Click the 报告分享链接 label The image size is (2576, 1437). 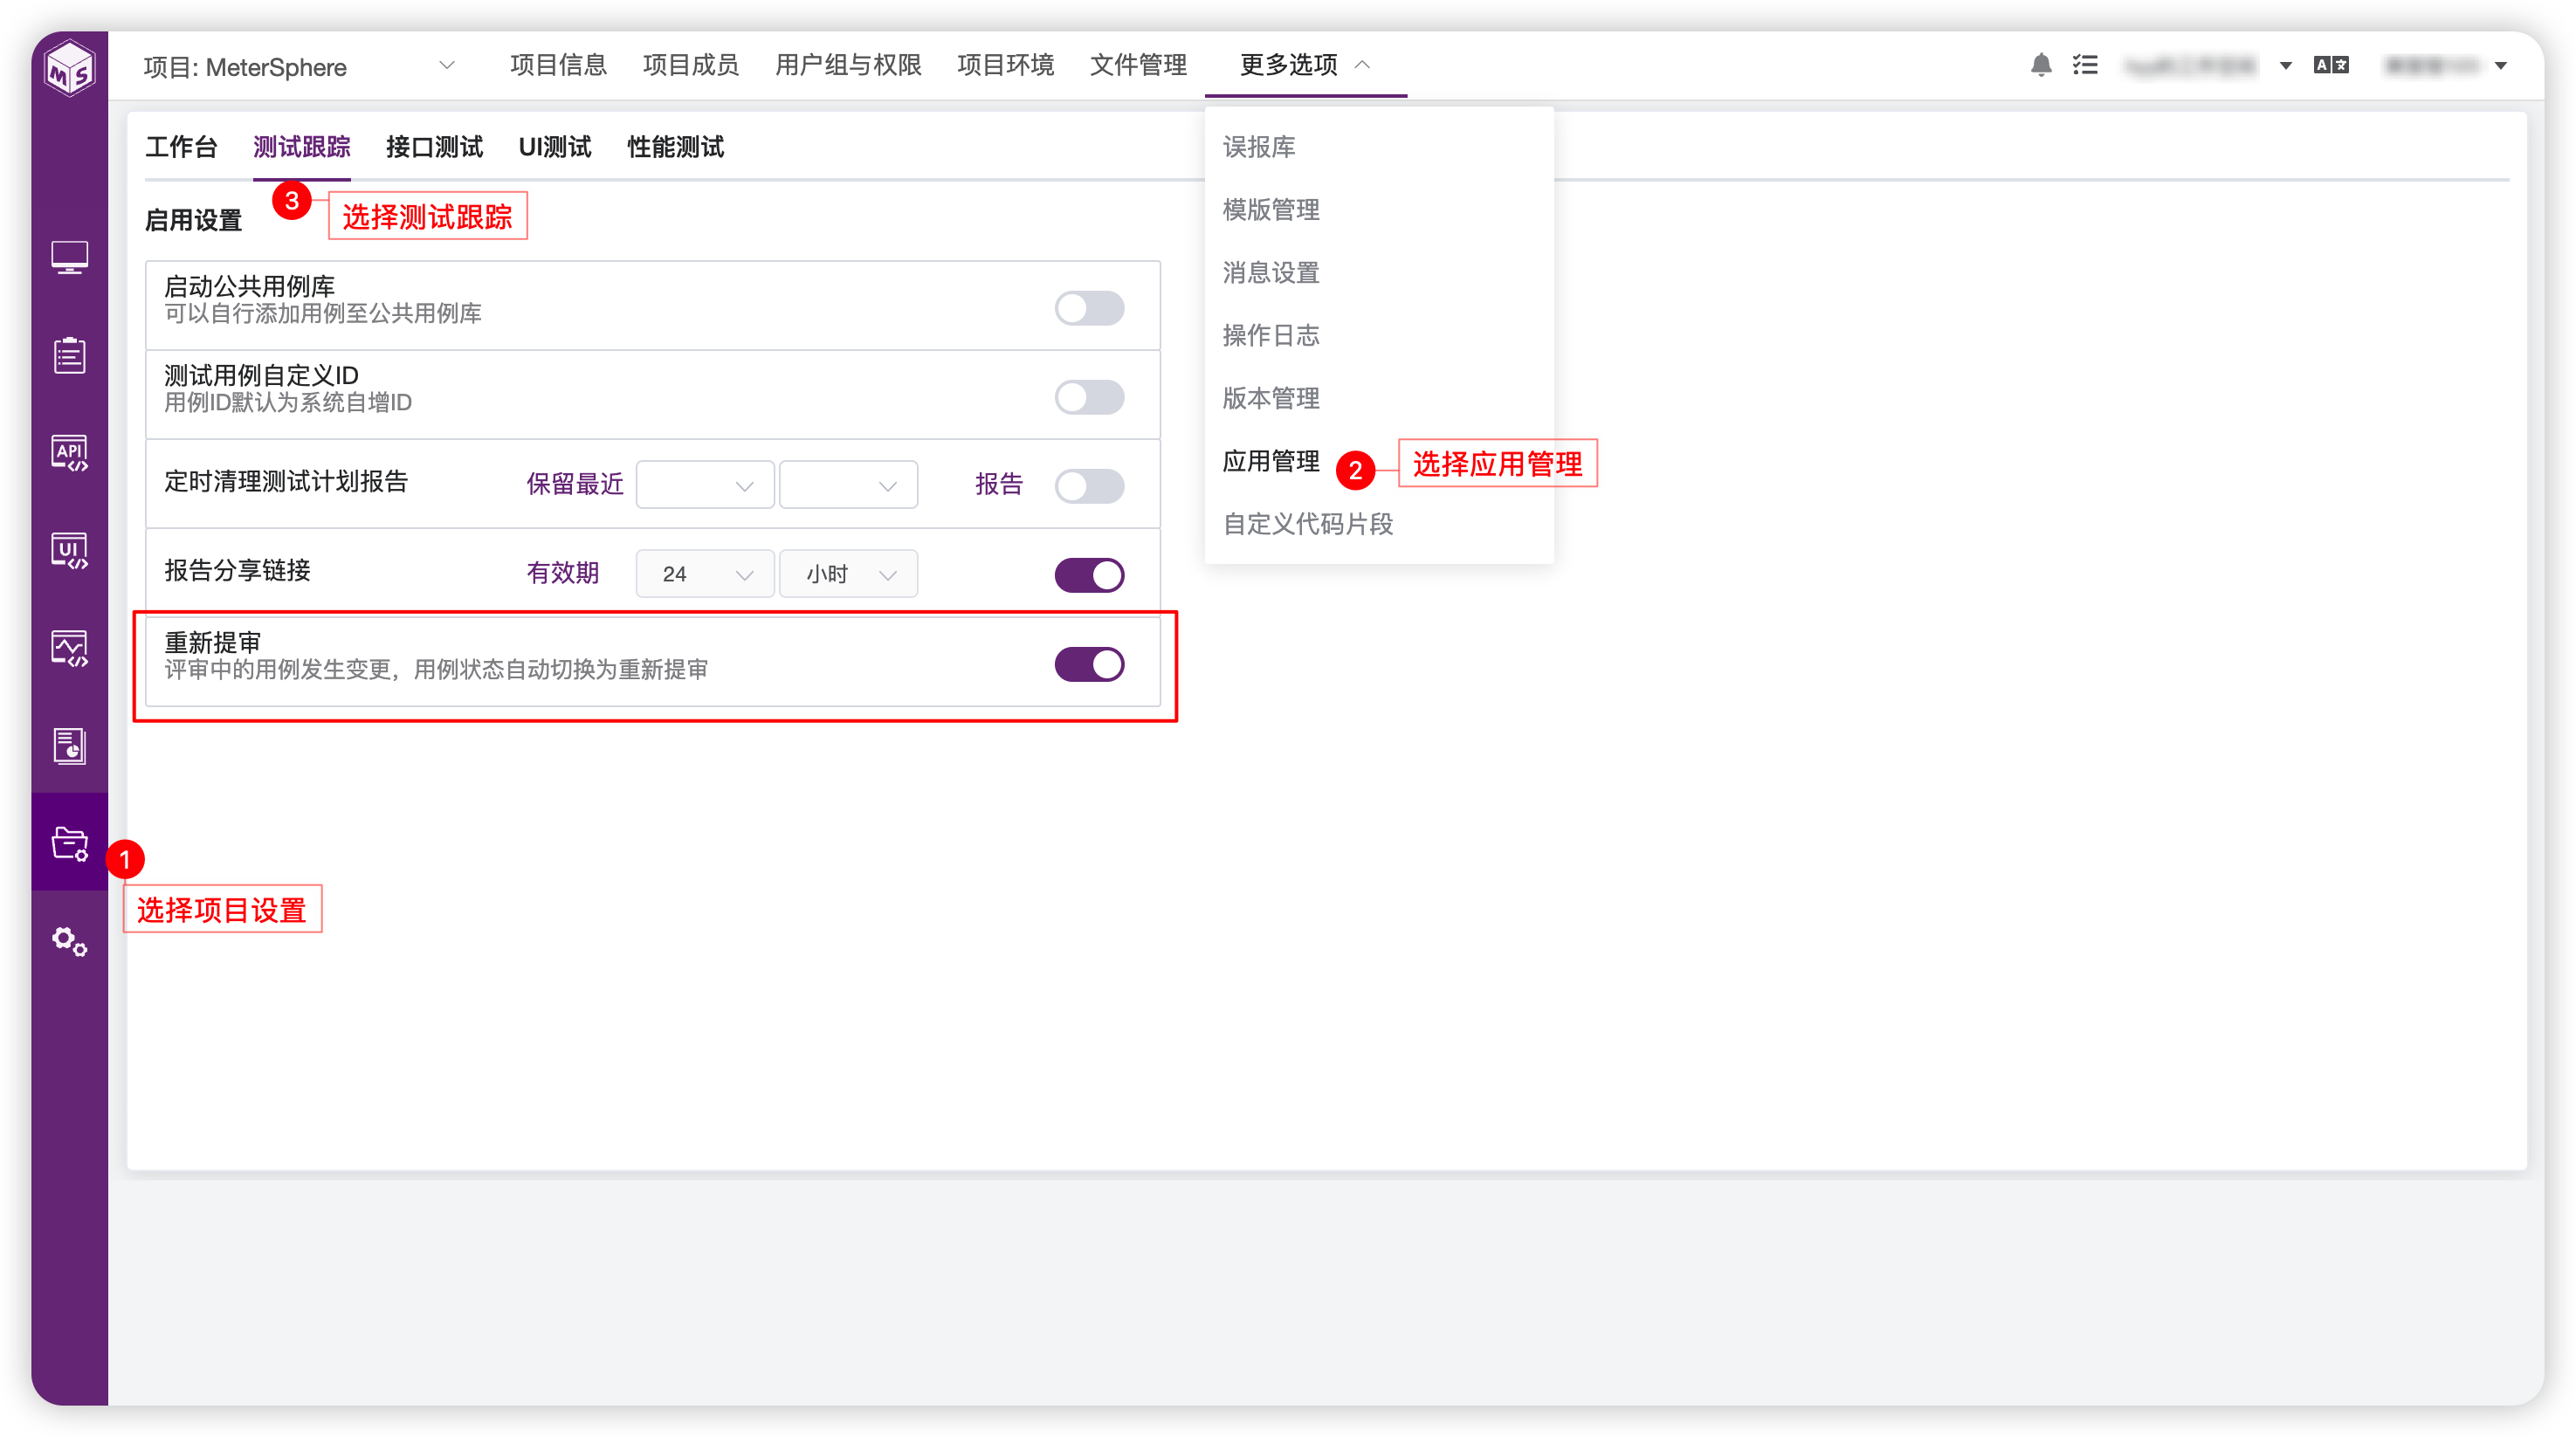(x=237, y=571)
